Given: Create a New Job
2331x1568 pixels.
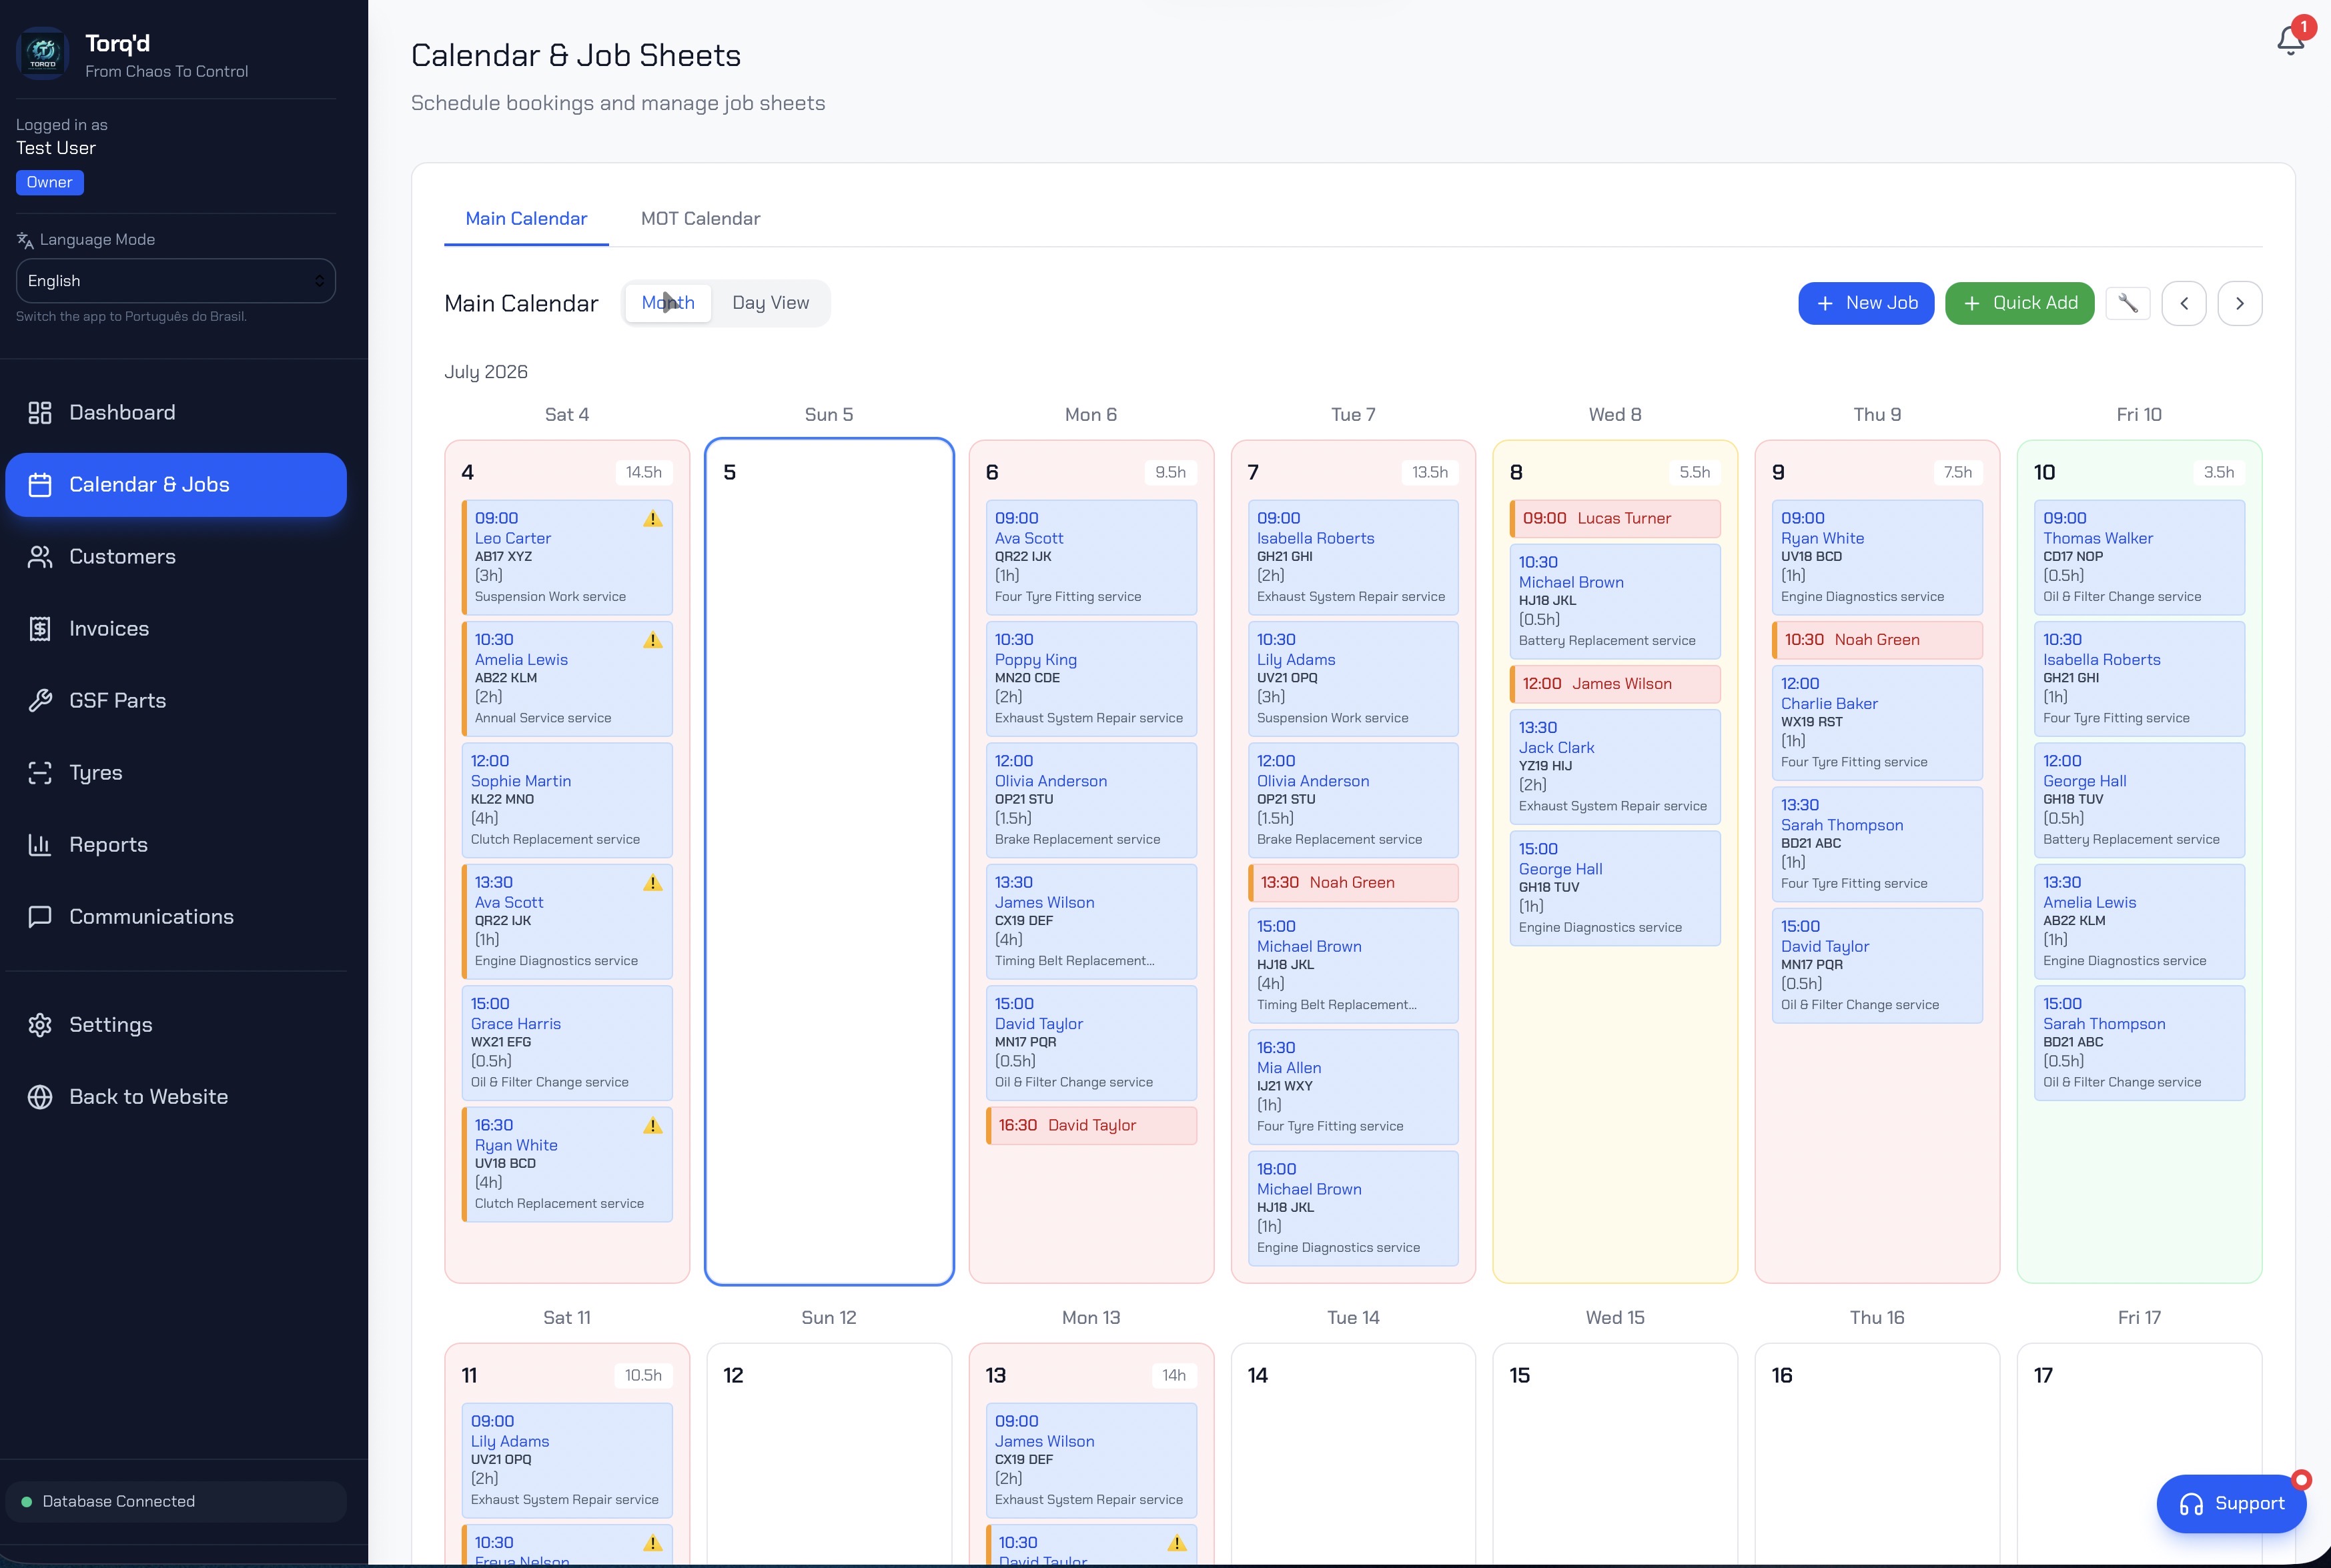Looking at the screenshot, I should click(1866, 303).
